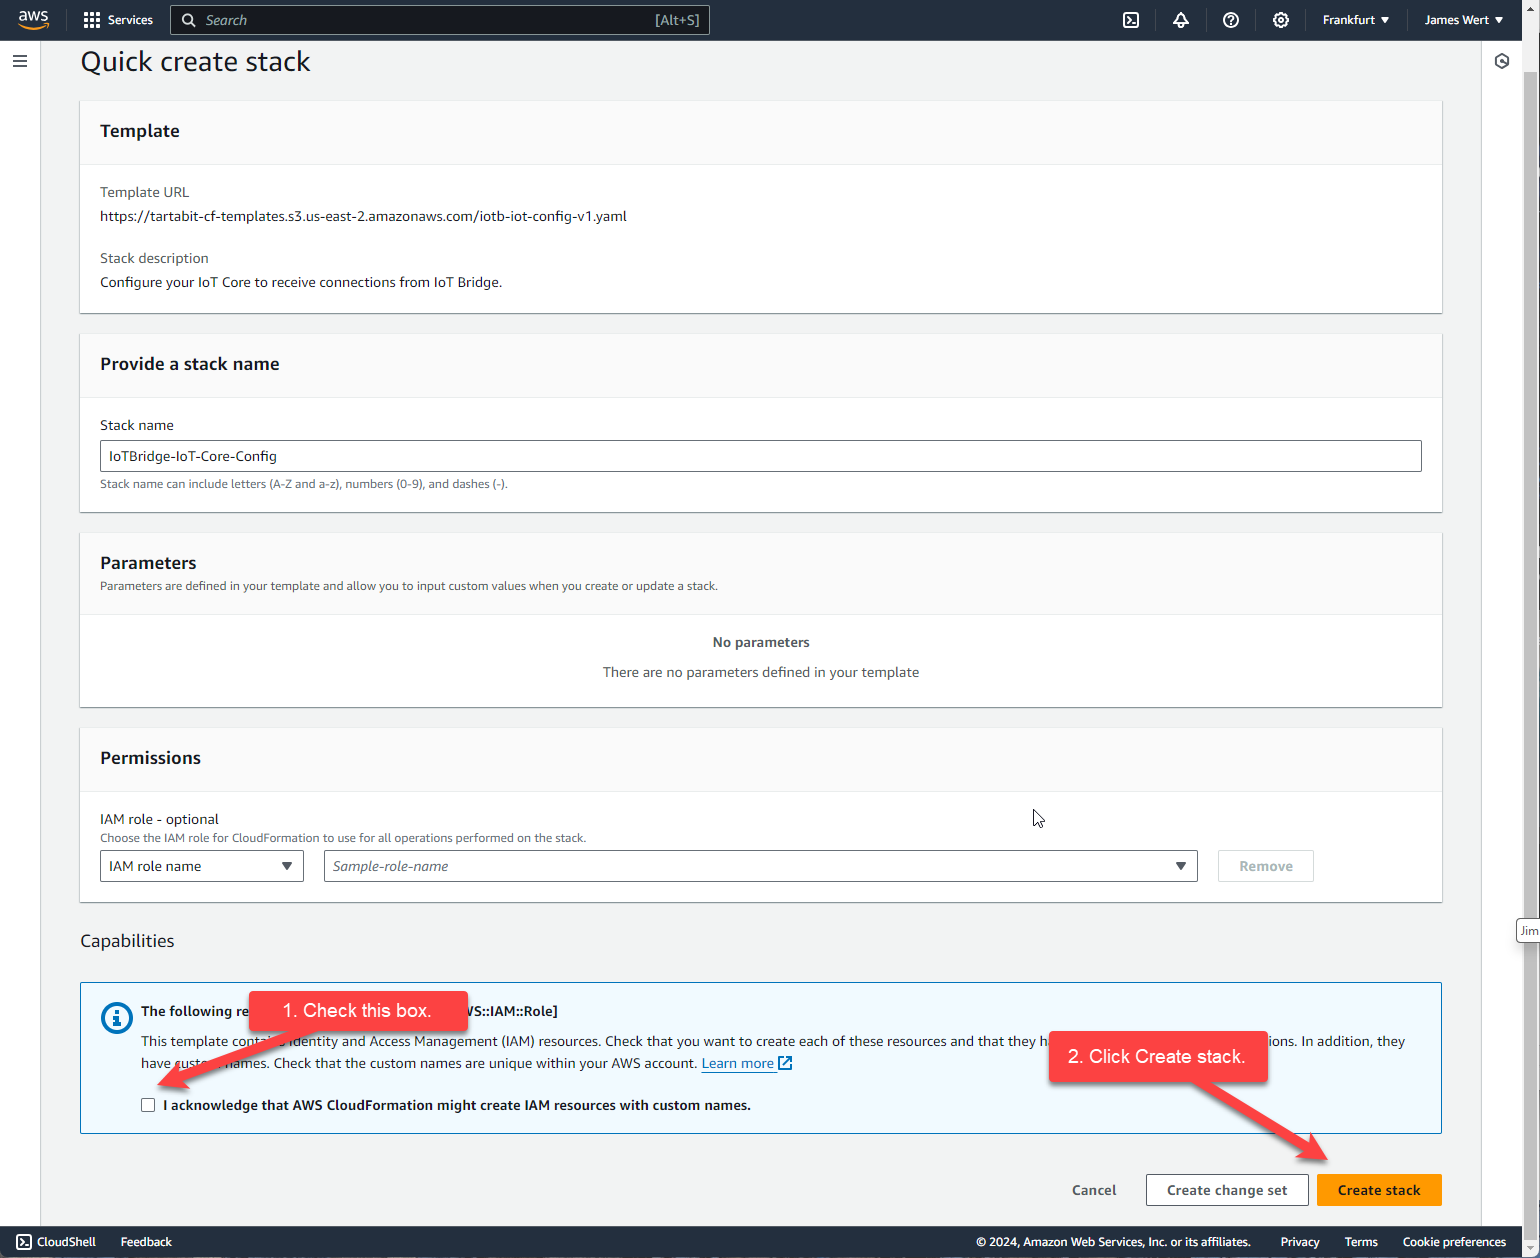Open Cookie preferences
The image size is (1540, 1258).
coord(1454,1242)
